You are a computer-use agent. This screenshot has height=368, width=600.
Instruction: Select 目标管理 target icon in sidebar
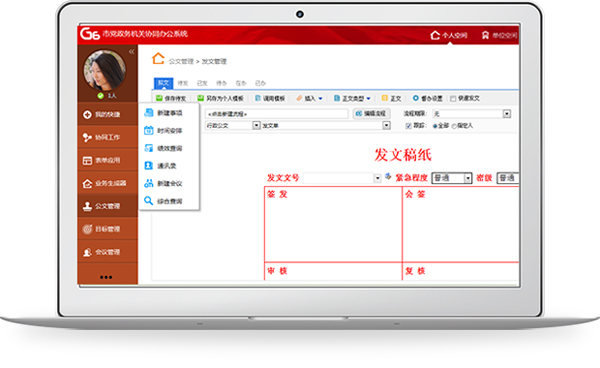pyautogui.click(x=87, y=229)
